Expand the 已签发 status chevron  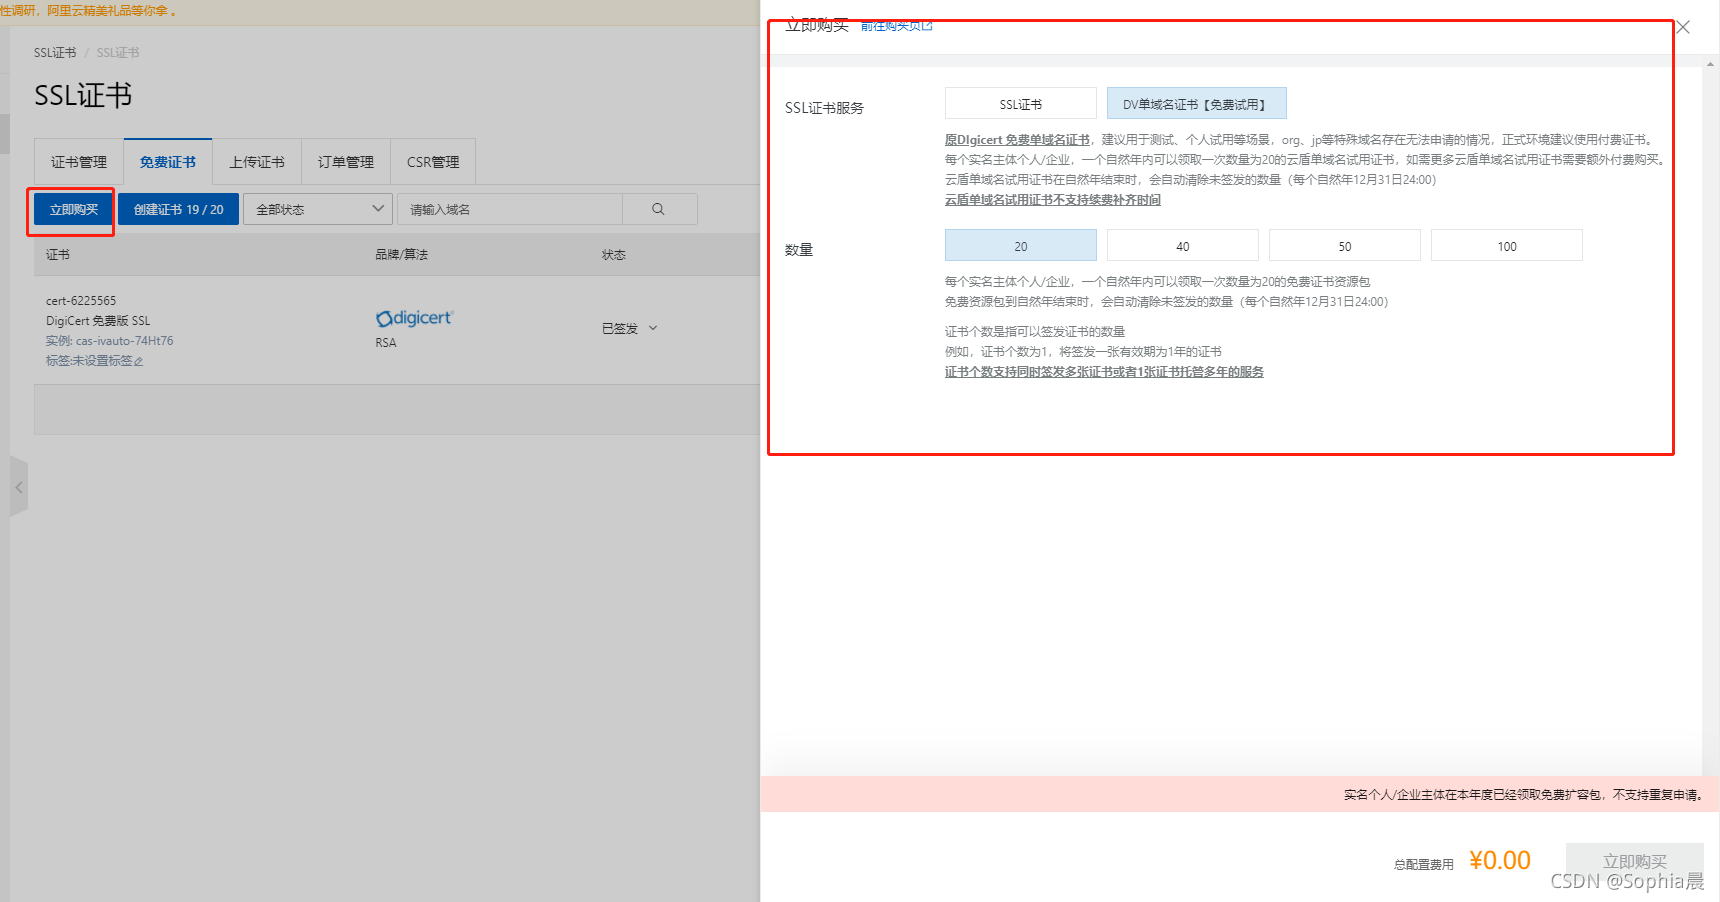[x=653, y=328]
